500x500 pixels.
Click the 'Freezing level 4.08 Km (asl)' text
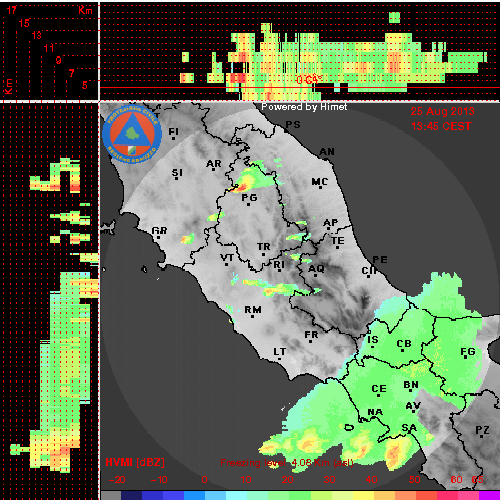click(x=287, y=463)
